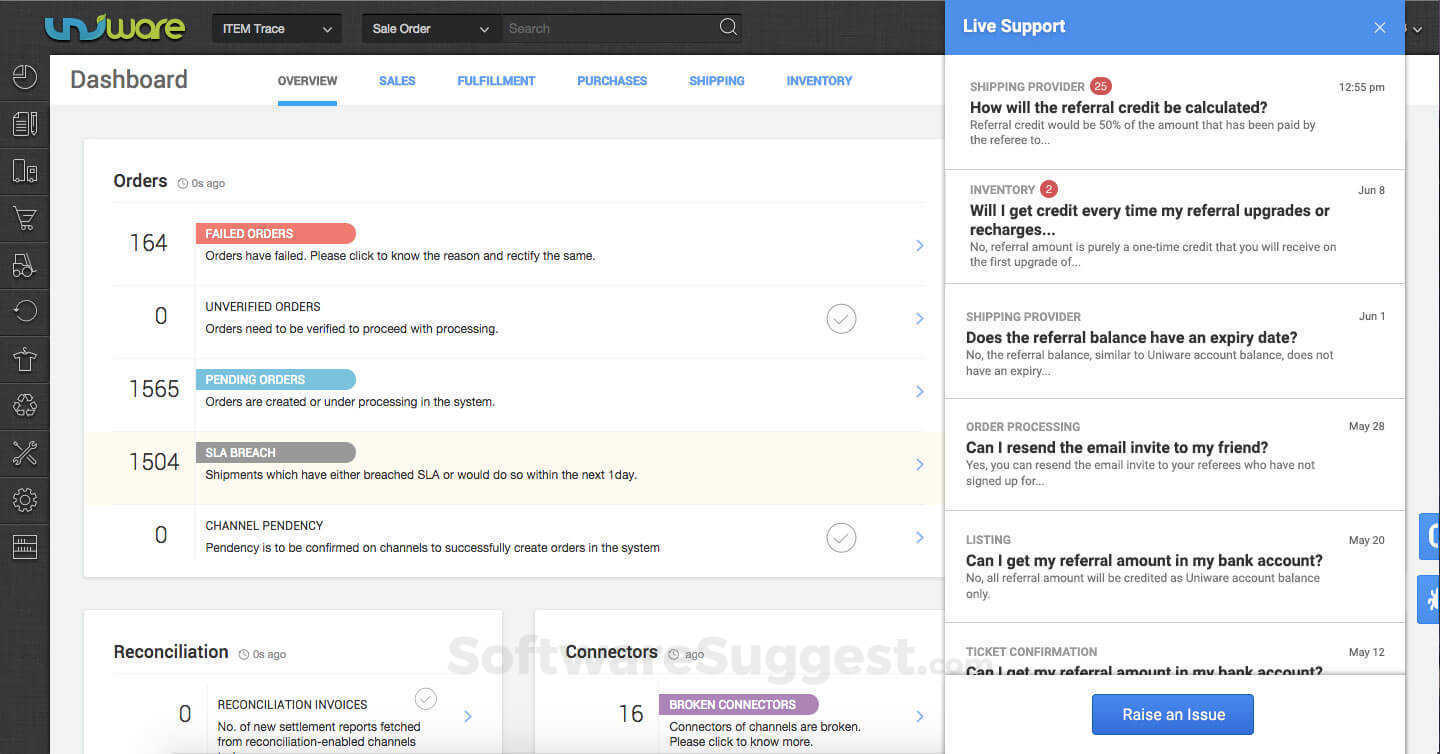
Task: Click the Search input field
Action: coord(610,29)
